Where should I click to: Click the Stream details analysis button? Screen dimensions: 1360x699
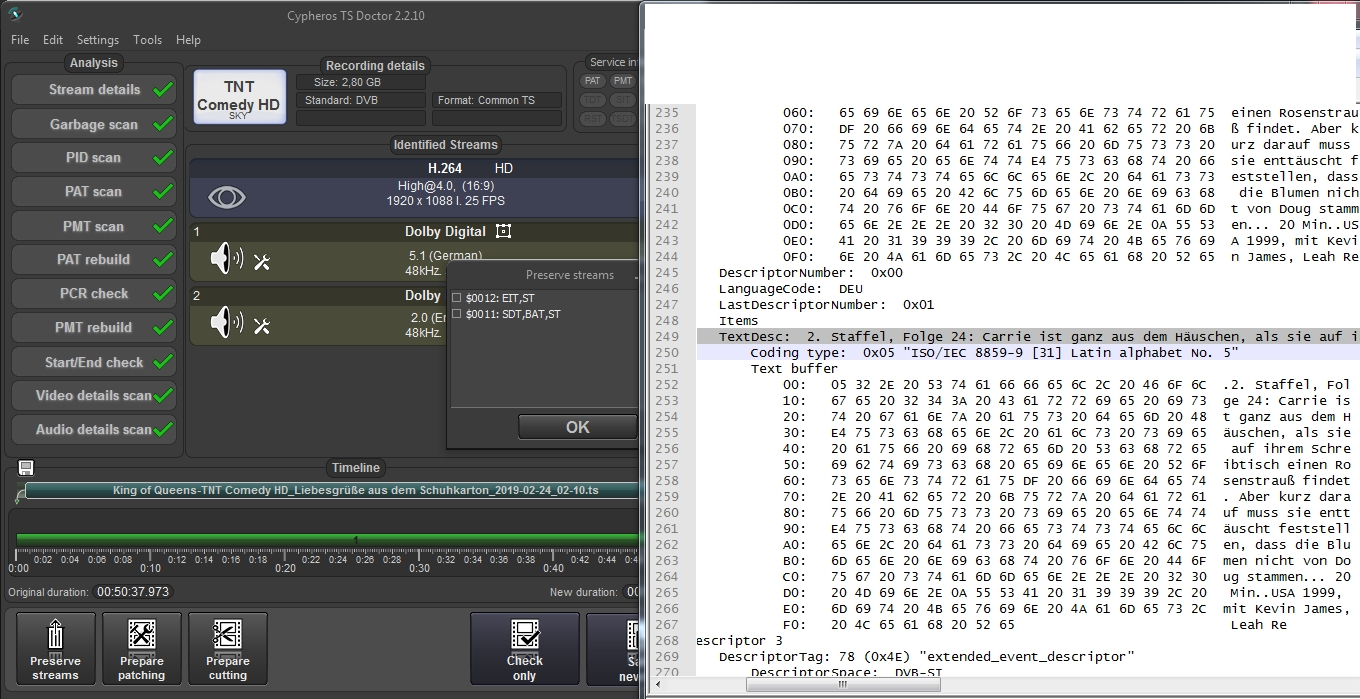[x=94, y=90]
